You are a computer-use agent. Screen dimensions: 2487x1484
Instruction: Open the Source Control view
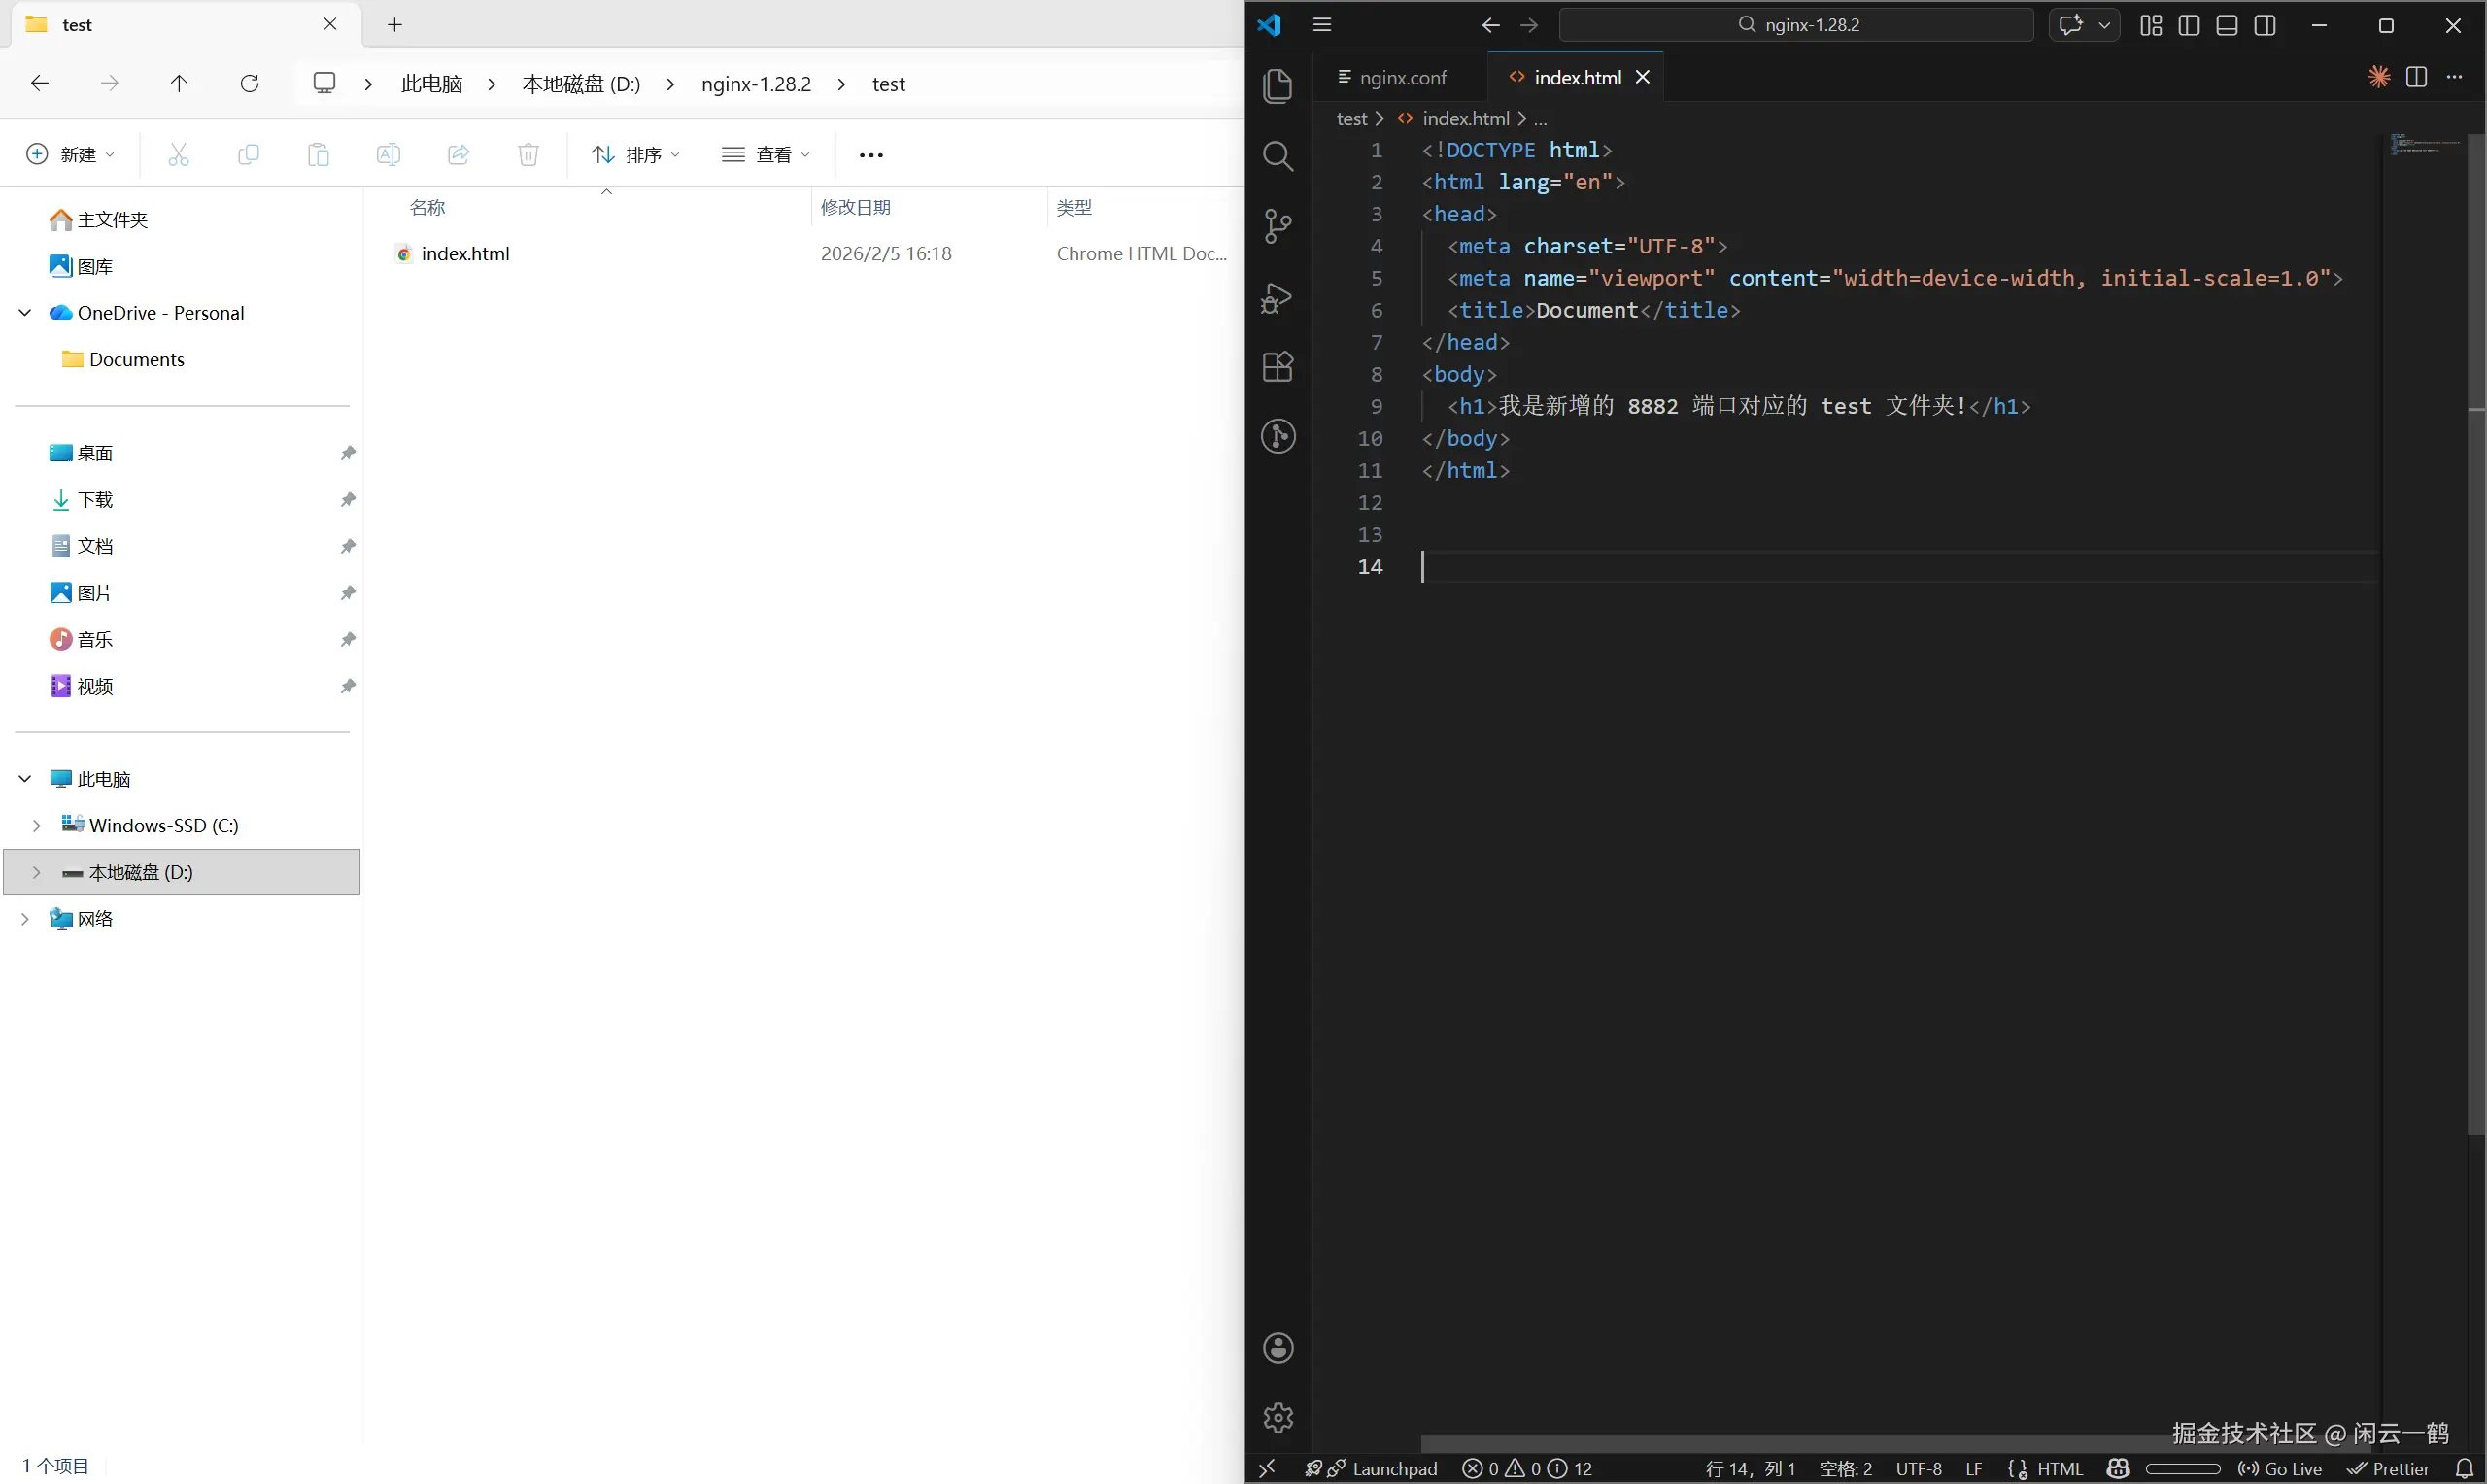tap(1277, 226)
